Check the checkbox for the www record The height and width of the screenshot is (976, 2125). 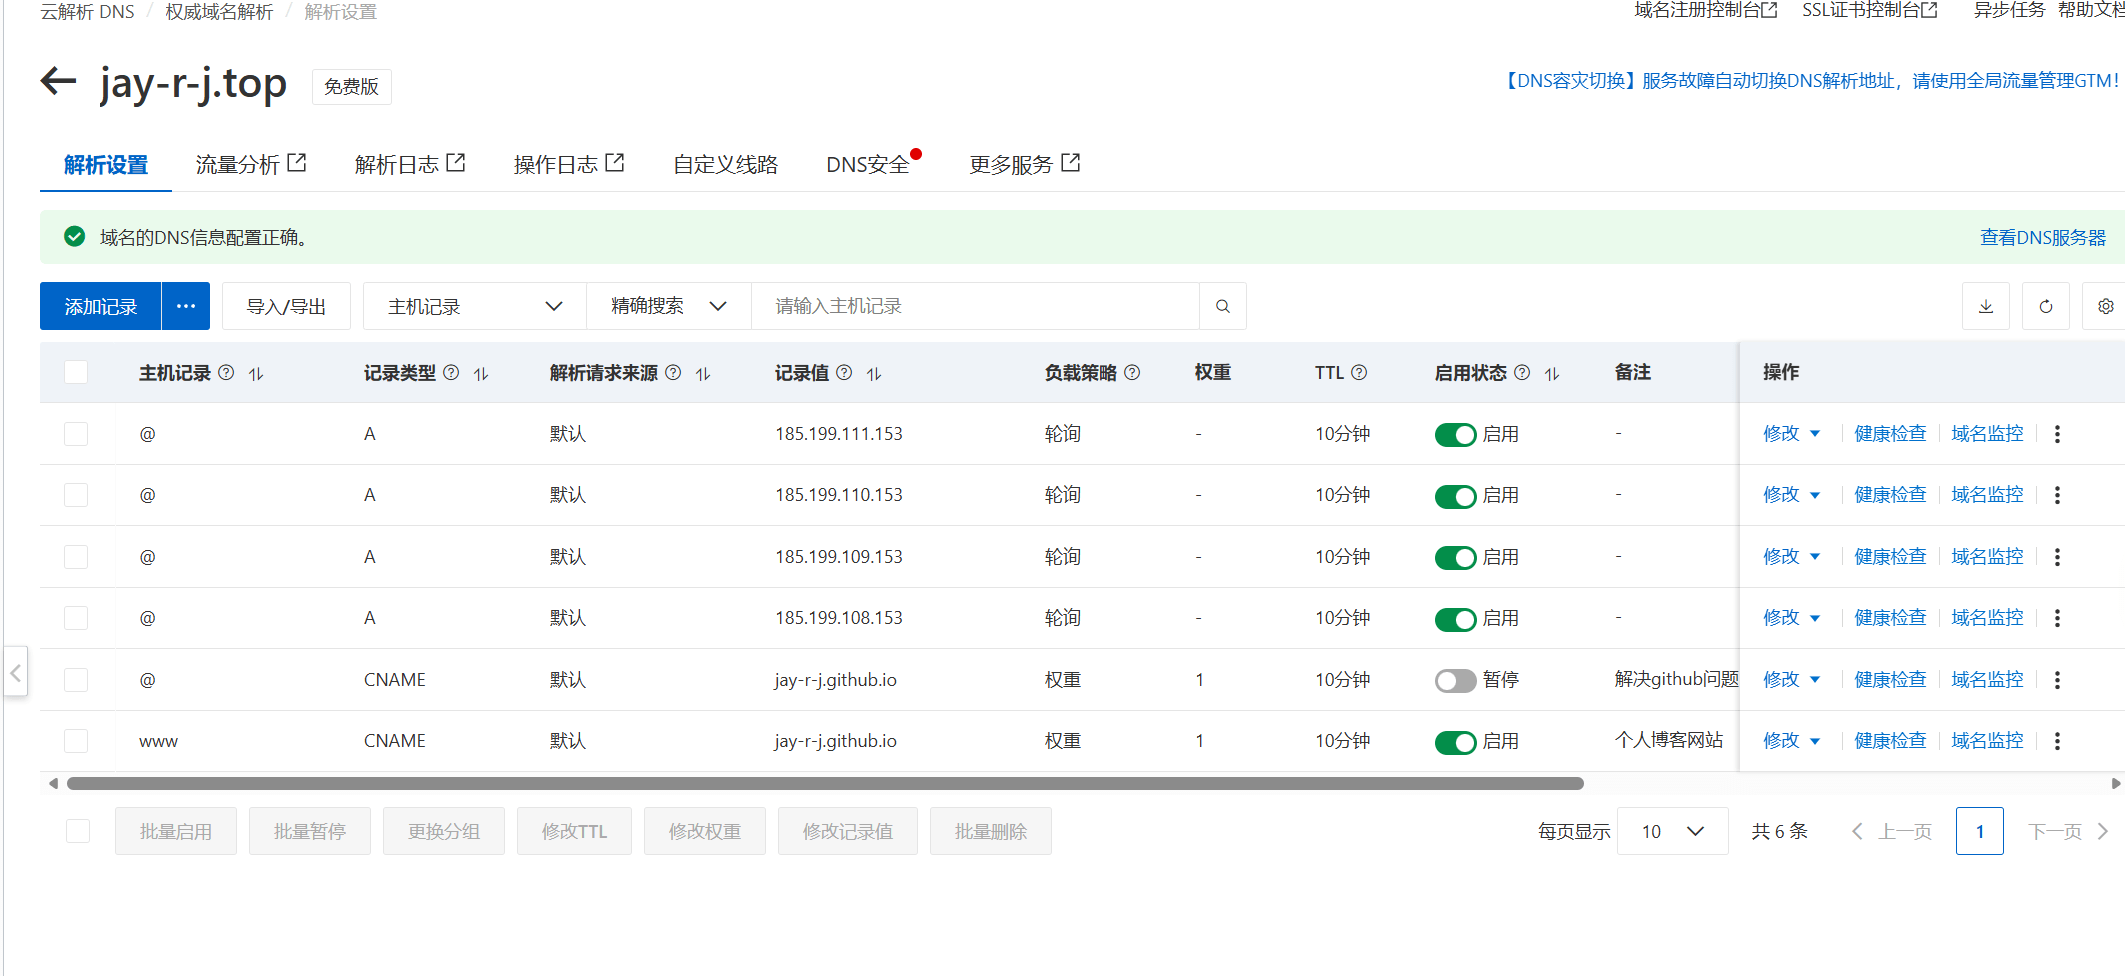pos(76,741)
